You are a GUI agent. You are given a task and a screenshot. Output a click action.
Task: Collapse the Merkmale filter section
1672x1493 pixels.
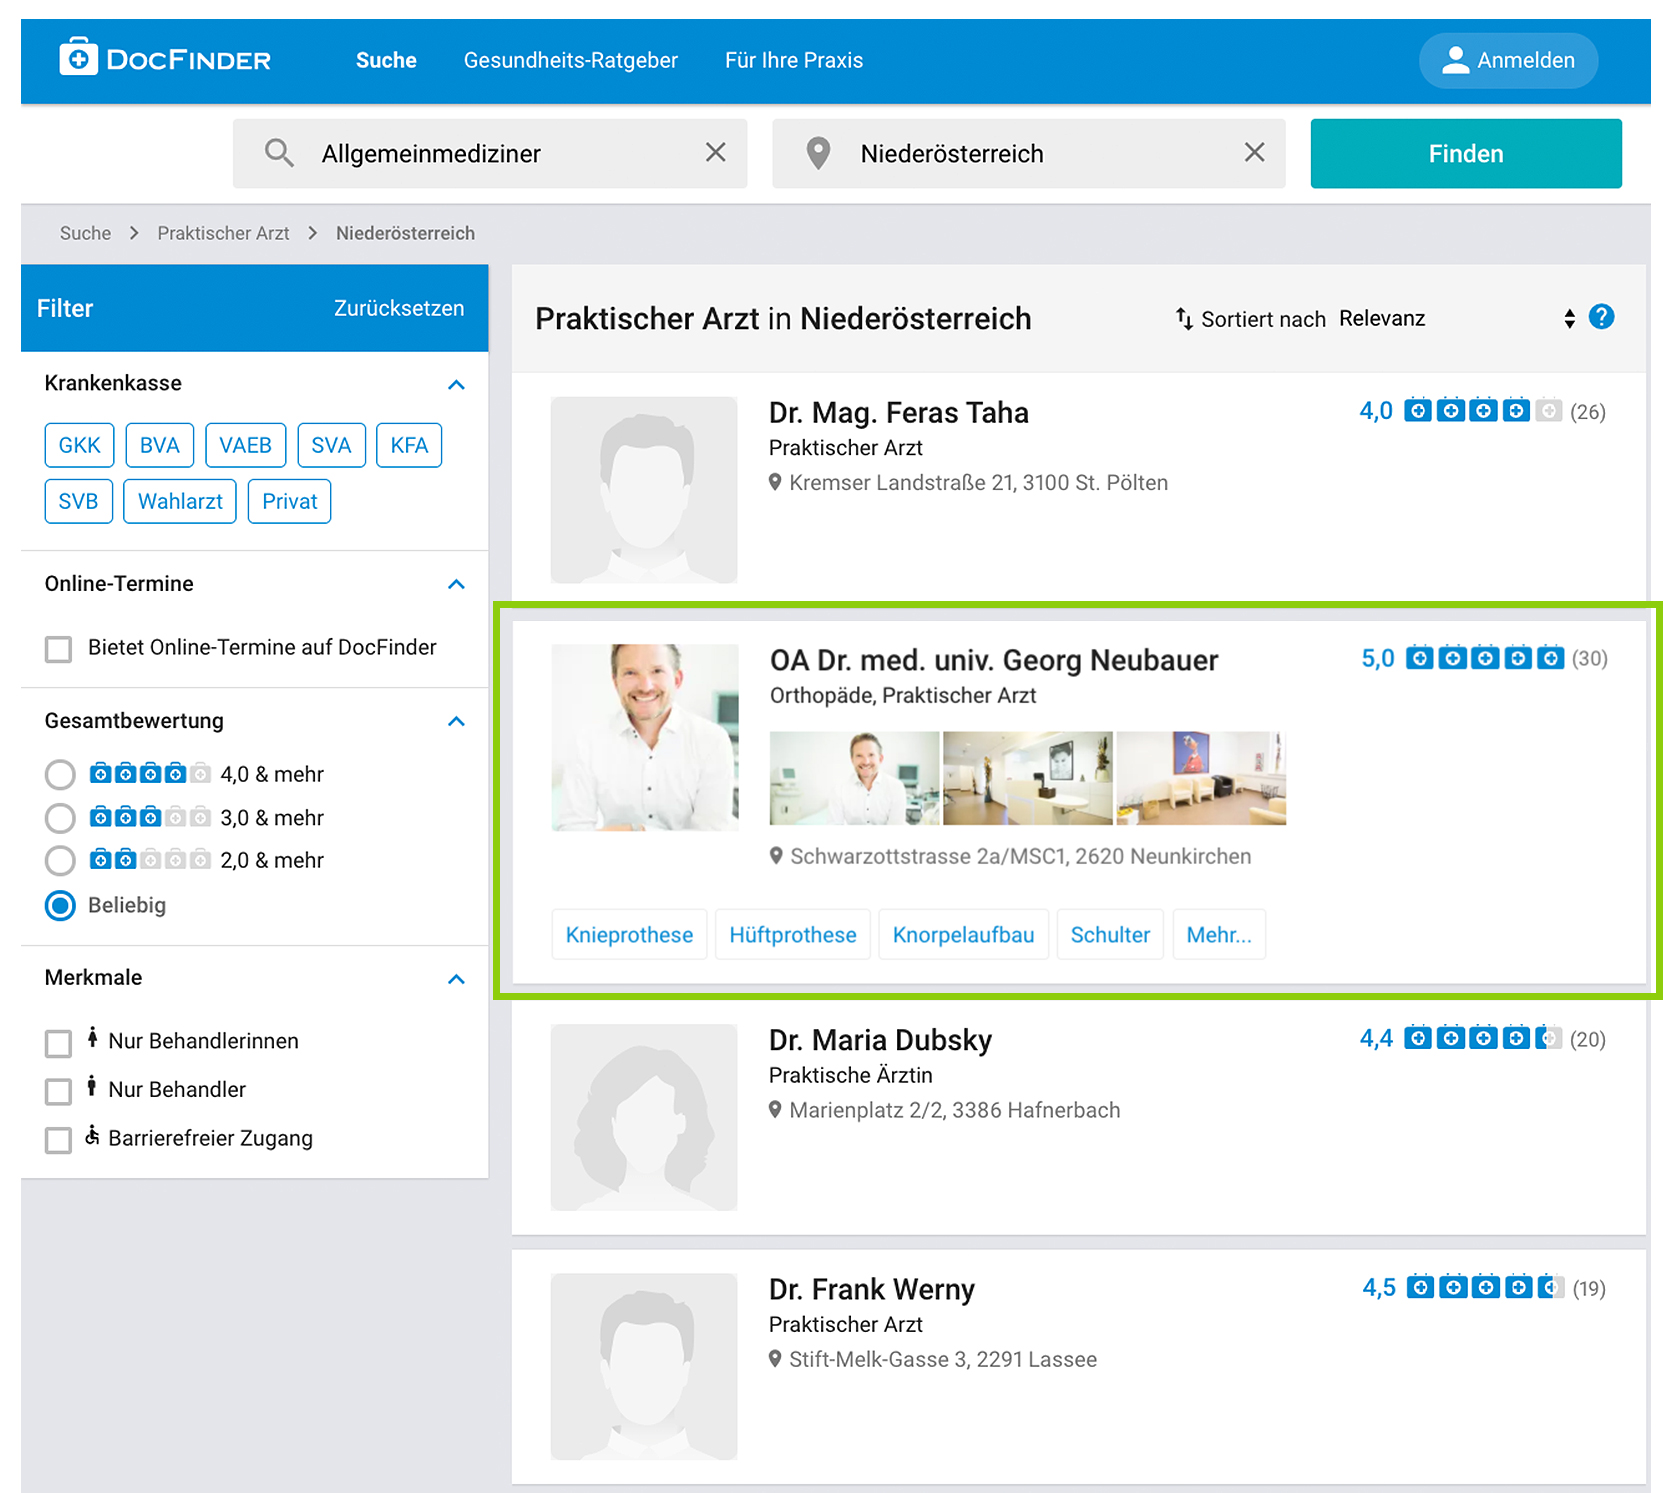[x=456, y=979]
